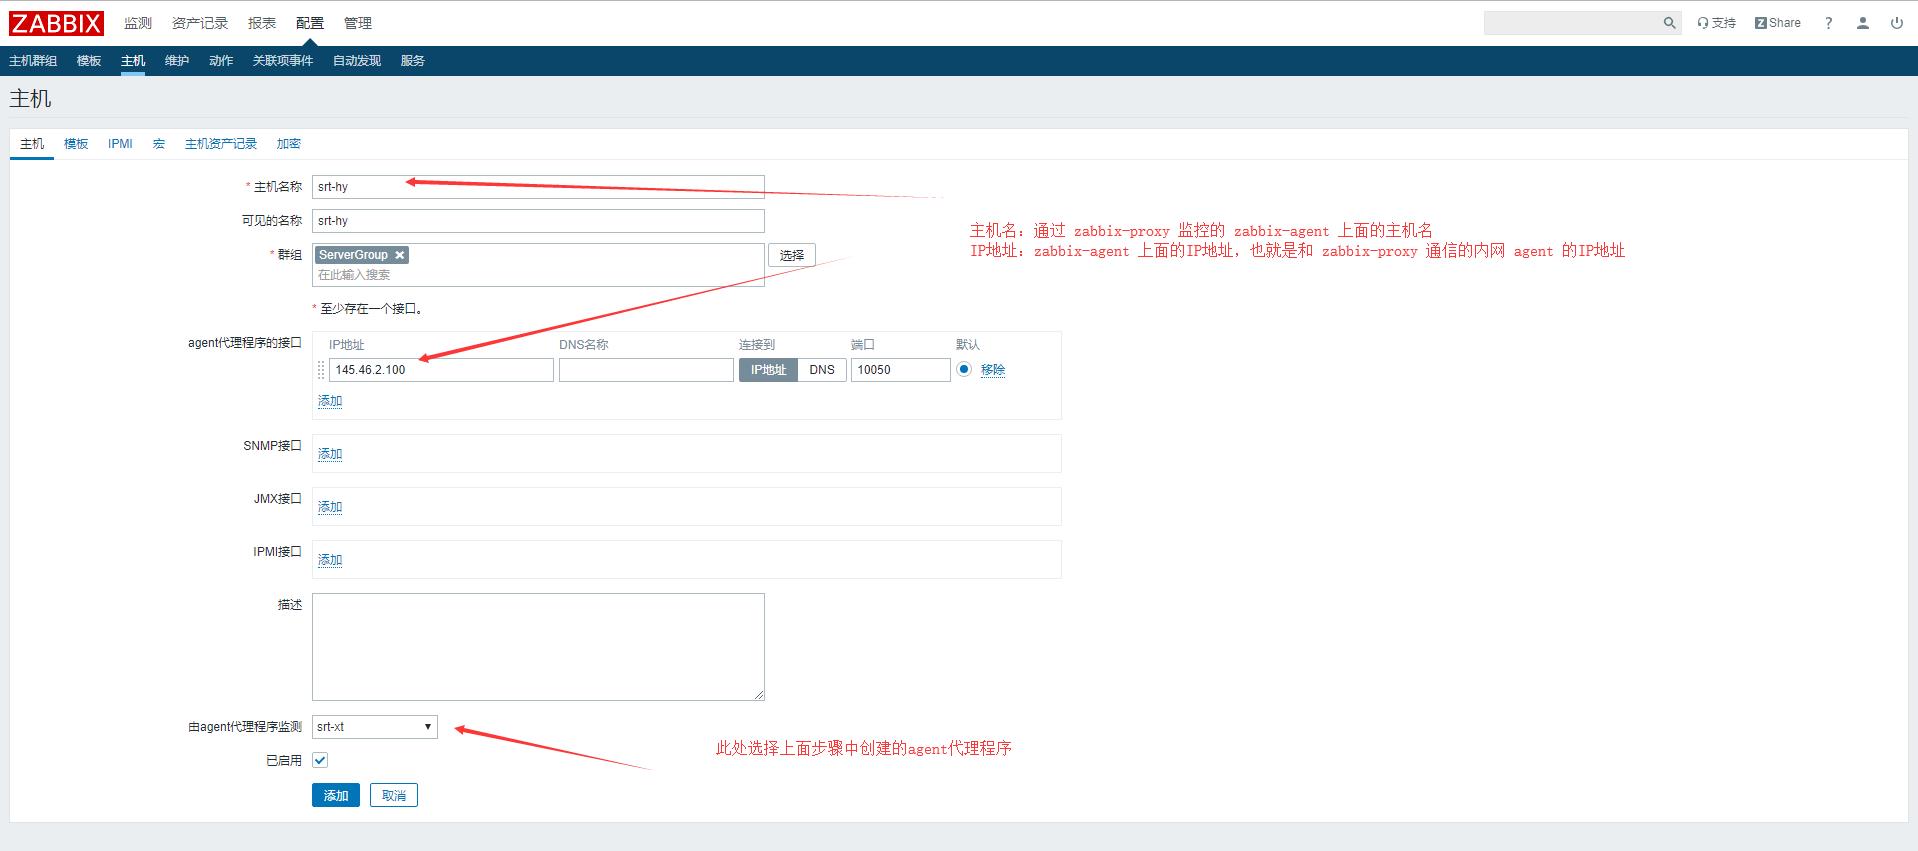Focus the empty DNS名称 field
This screenshot has width=1918, height=851.
click(x=646, y=370)
